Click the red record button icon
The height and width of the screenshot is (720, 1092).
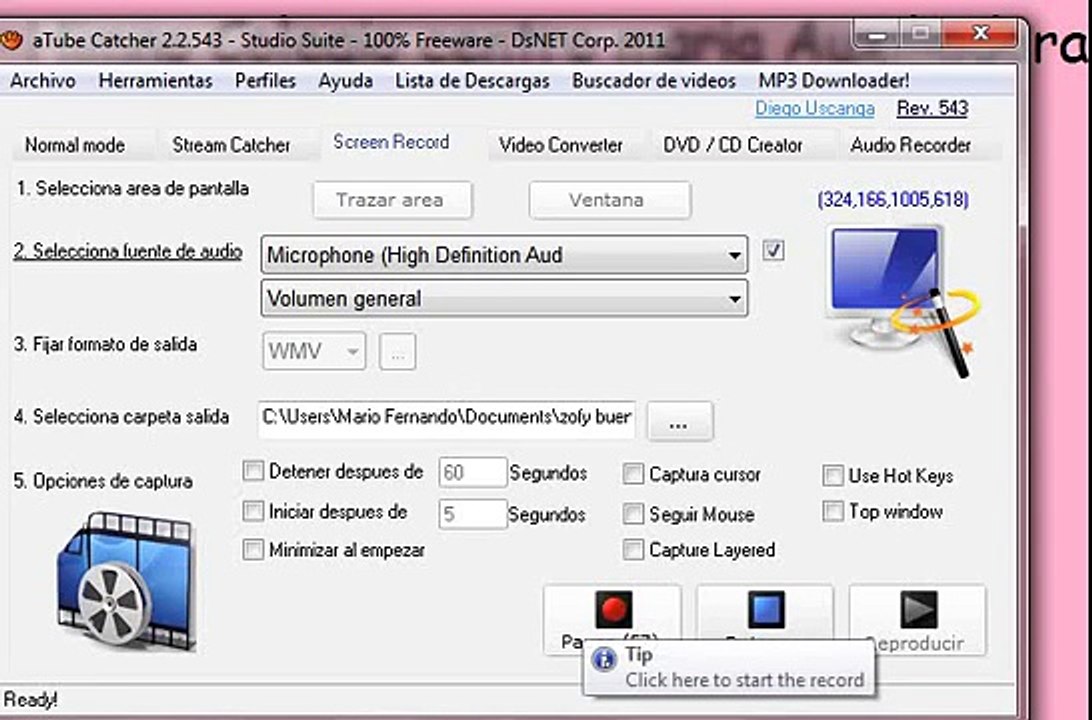(614, 609)
